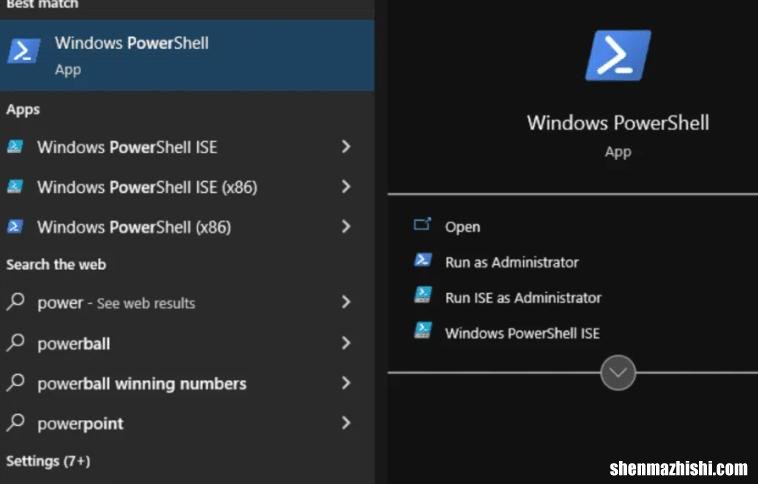Click the large PowerShell logo in preview pane
Viewport: 758px width, 484px height.
618,55
